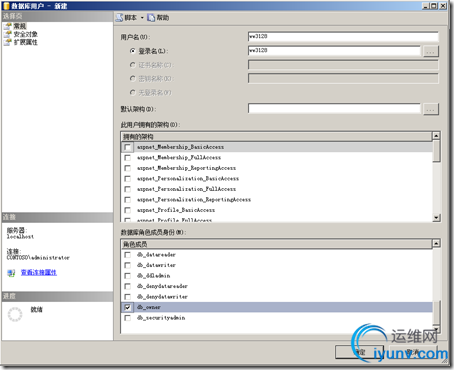Image resolution: width=454 pixels, height=370 pixels.
Task: Check the db_denydatawriter role
Action: click(x=127, y=297)
